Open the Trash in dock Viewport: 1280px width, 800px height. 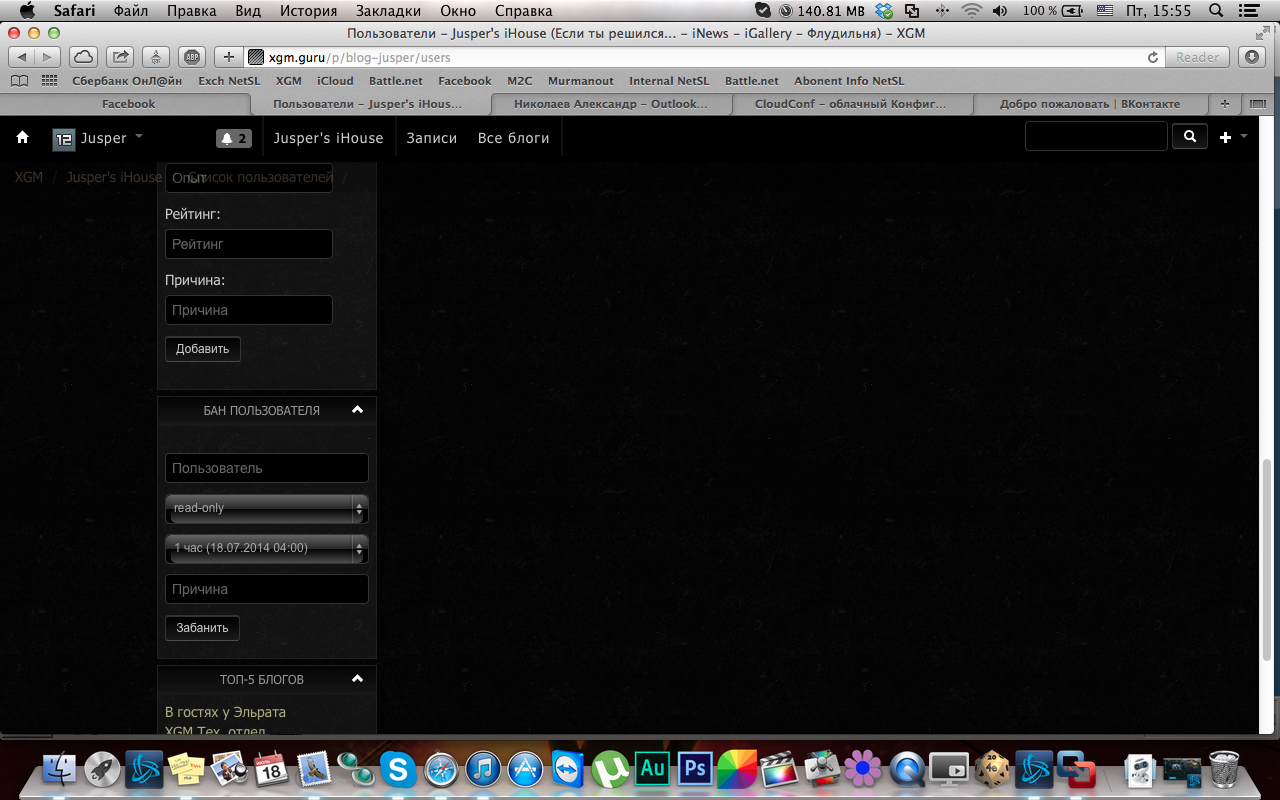(1224, 770)
